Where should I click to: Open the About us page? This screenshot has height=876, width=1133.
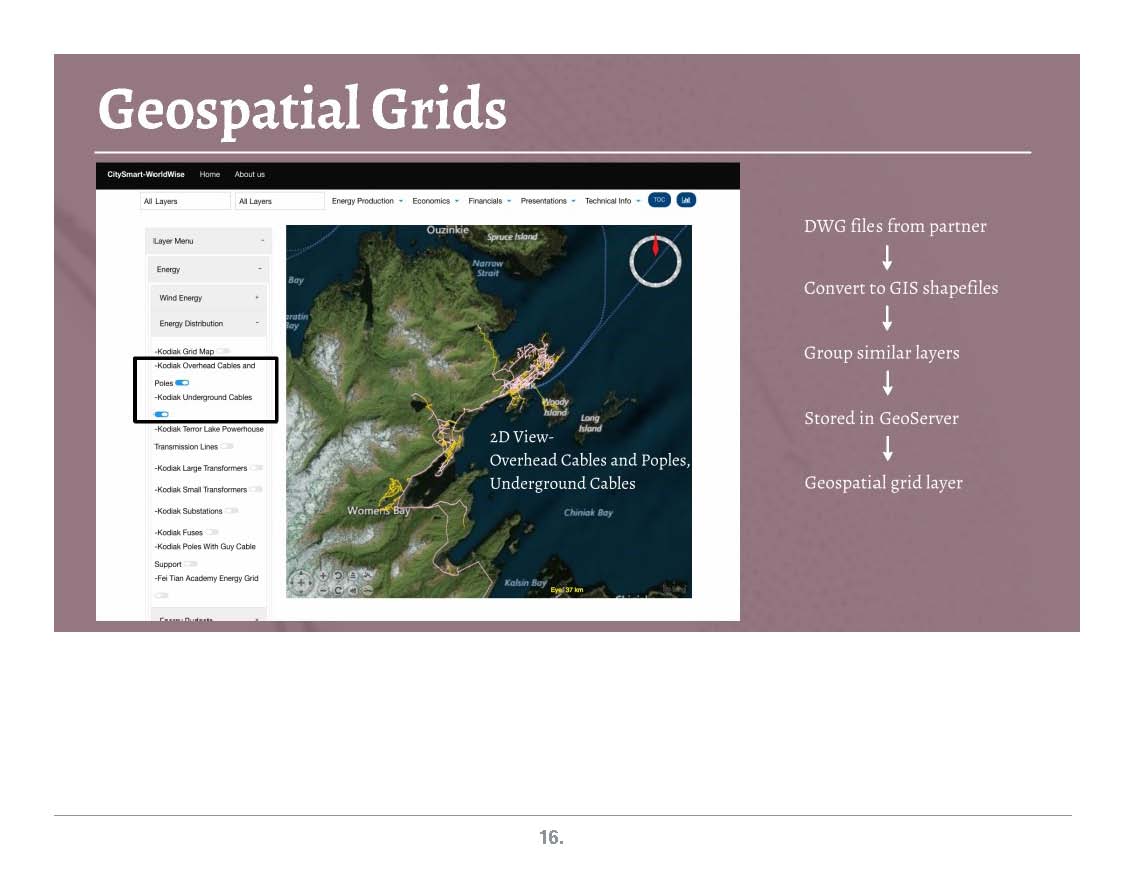[249, 174]
